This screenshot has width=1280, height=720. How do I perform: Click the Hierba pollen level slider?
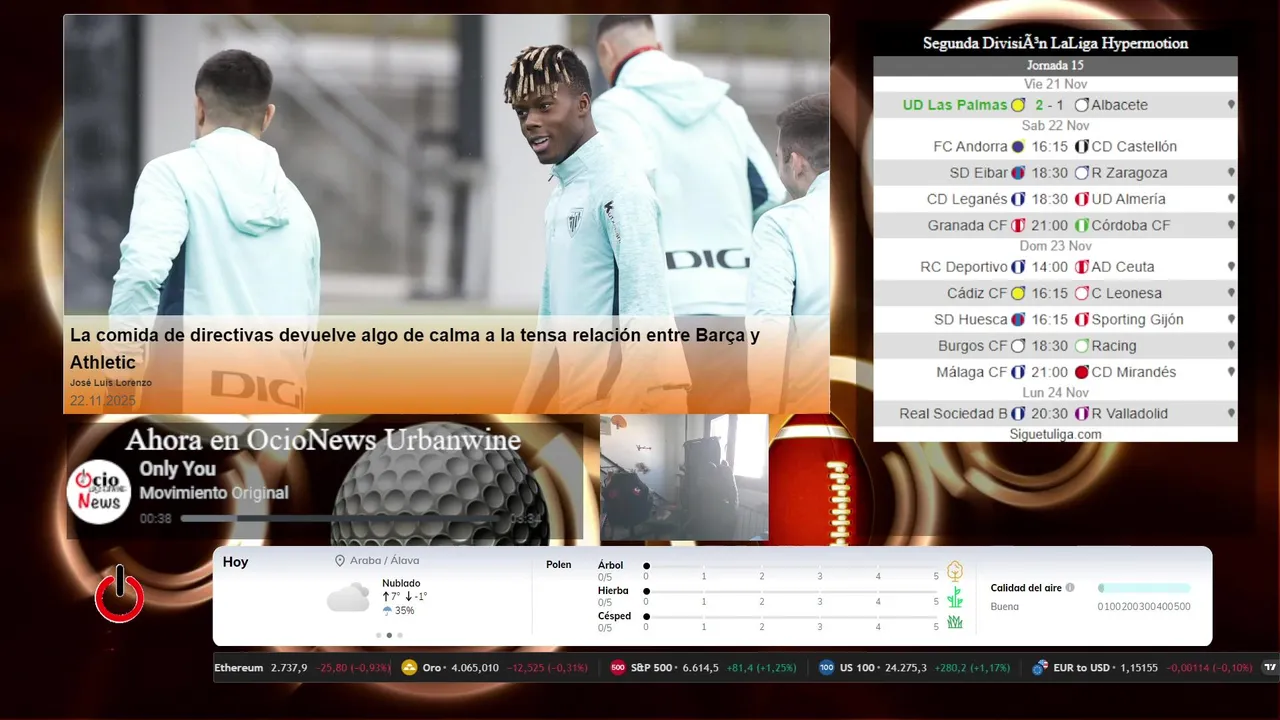pos(791,591)
